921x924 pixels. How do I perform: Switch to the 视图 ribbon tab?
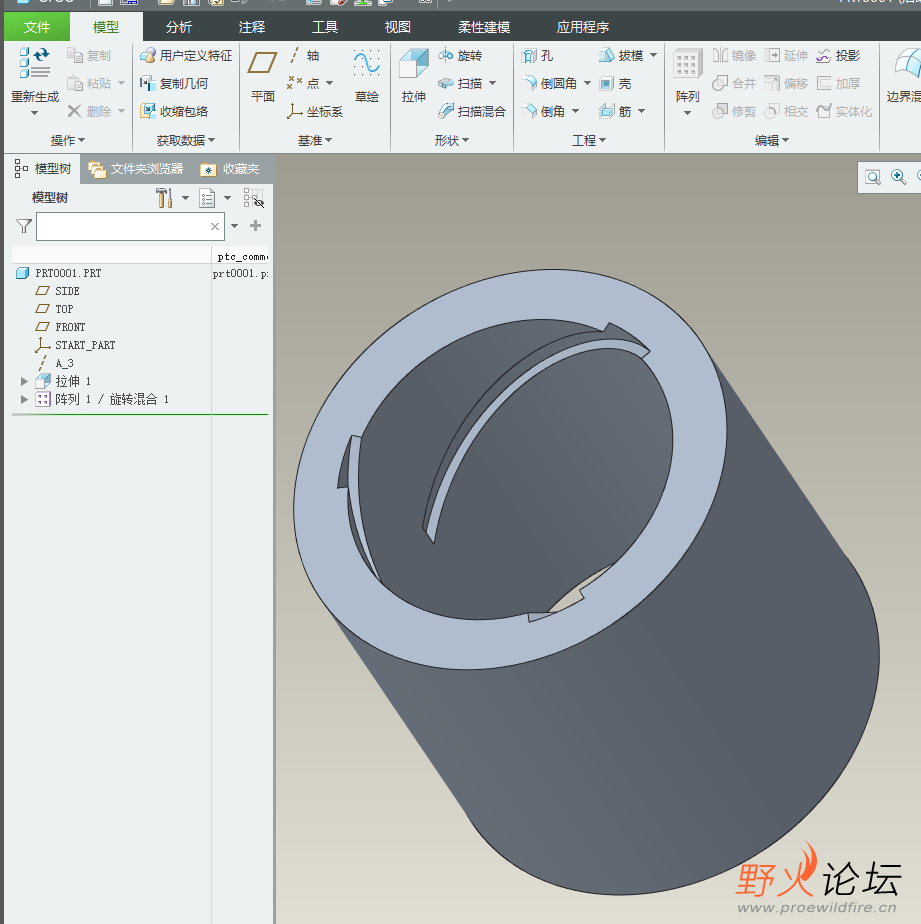tap(398, 27)
